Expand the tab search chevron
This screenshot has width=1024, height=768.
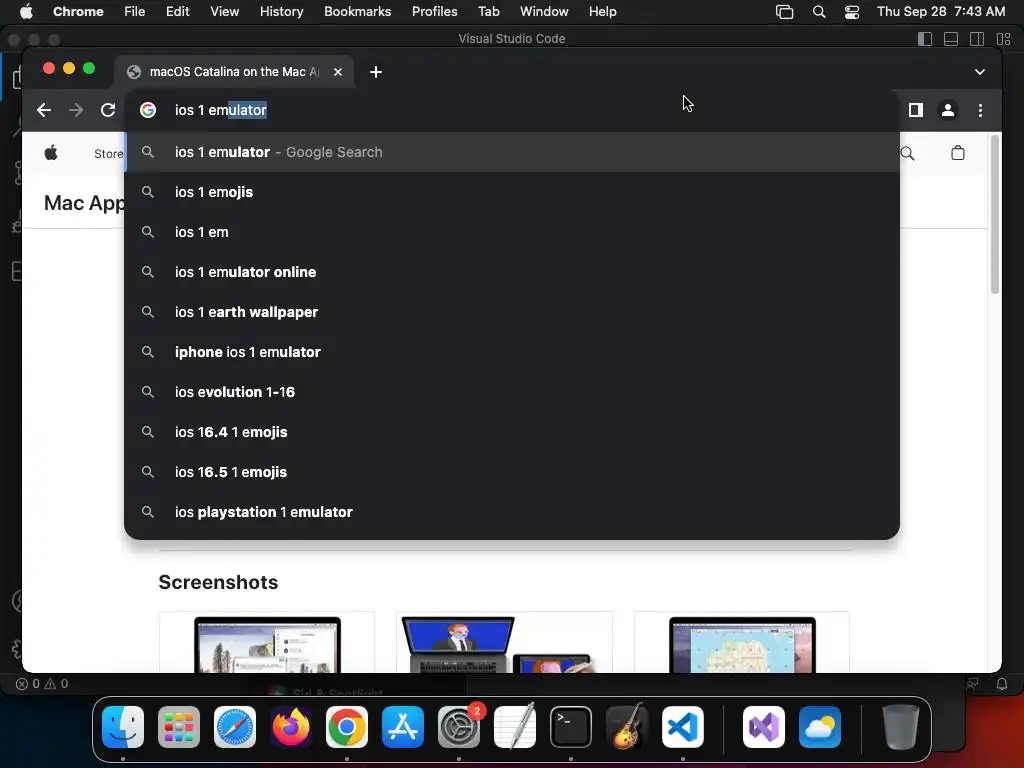pos(980,72)
